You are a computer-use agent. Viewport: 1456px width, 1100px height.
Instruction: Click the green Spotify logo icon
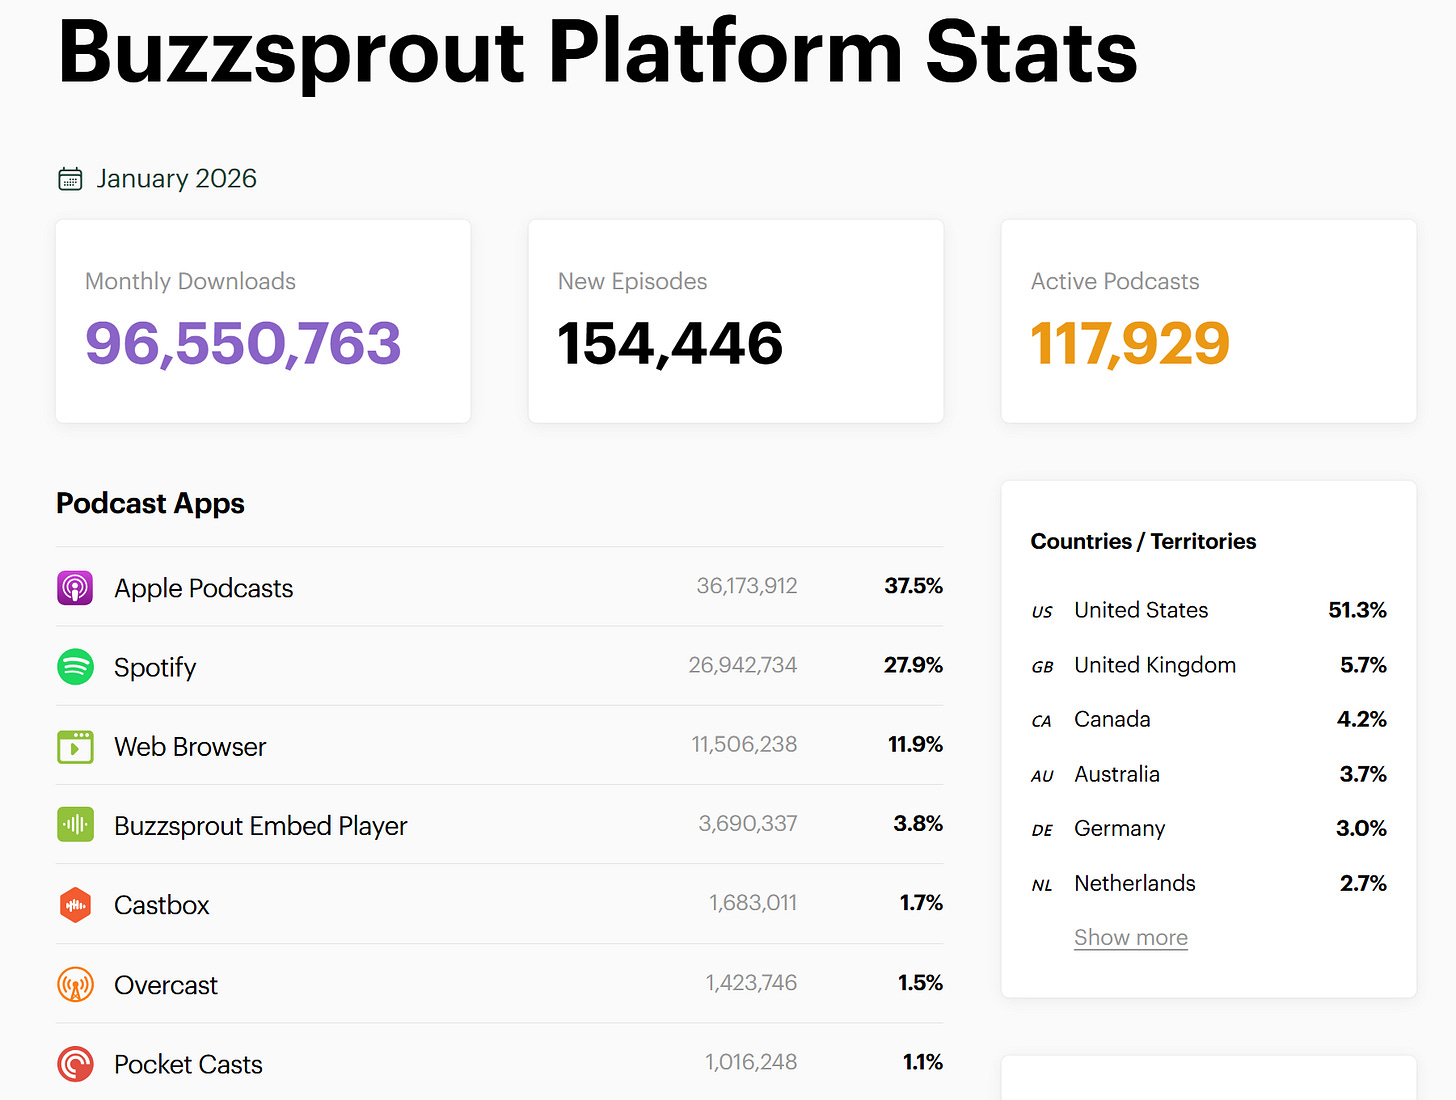[75, 667]
